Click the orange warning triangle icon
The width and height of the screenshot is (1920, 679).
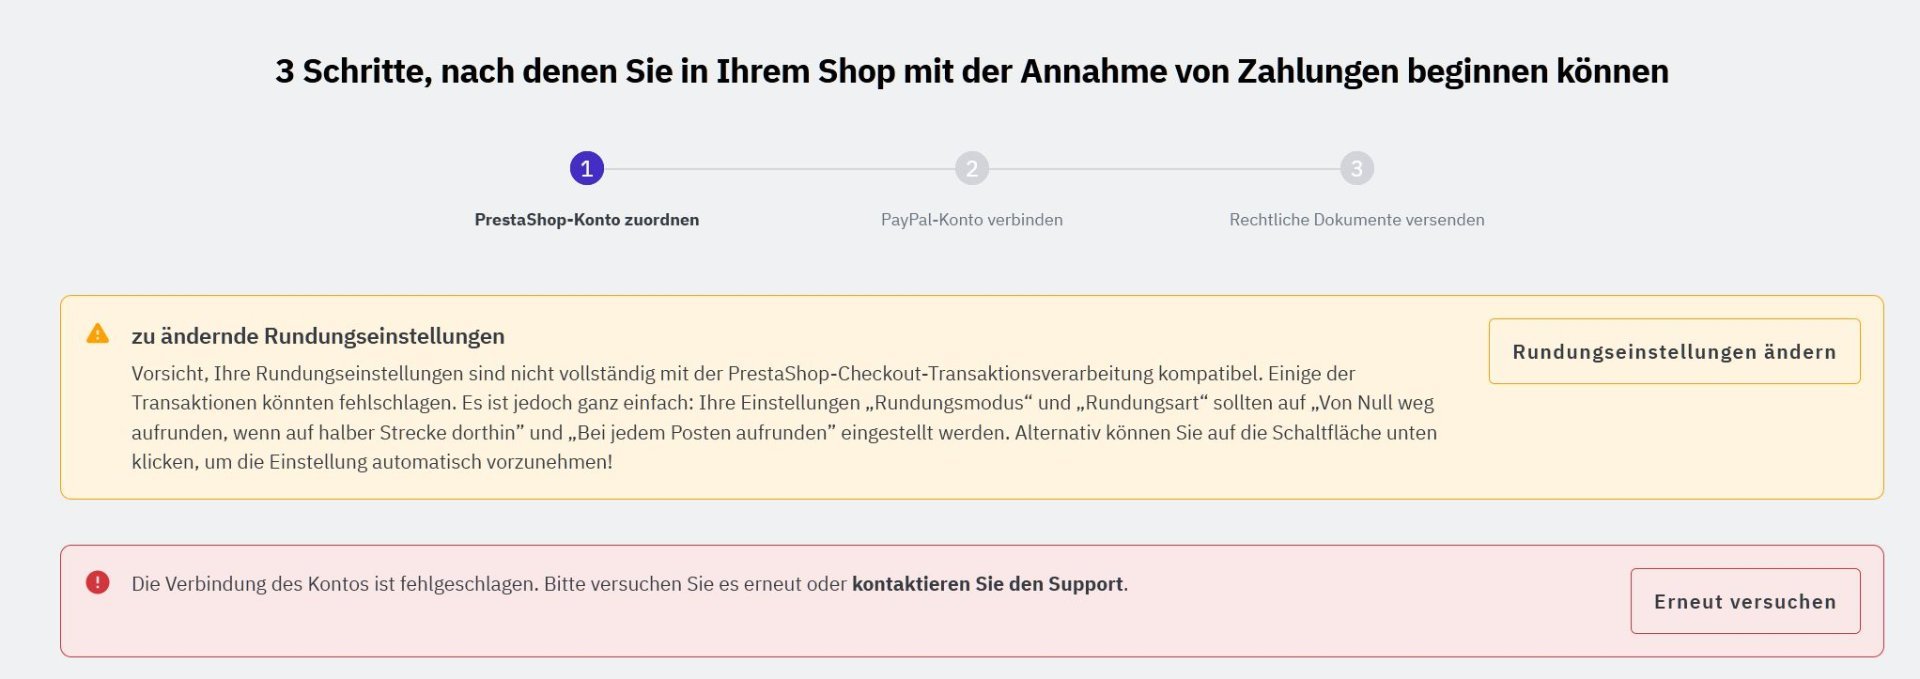[98, 334]
